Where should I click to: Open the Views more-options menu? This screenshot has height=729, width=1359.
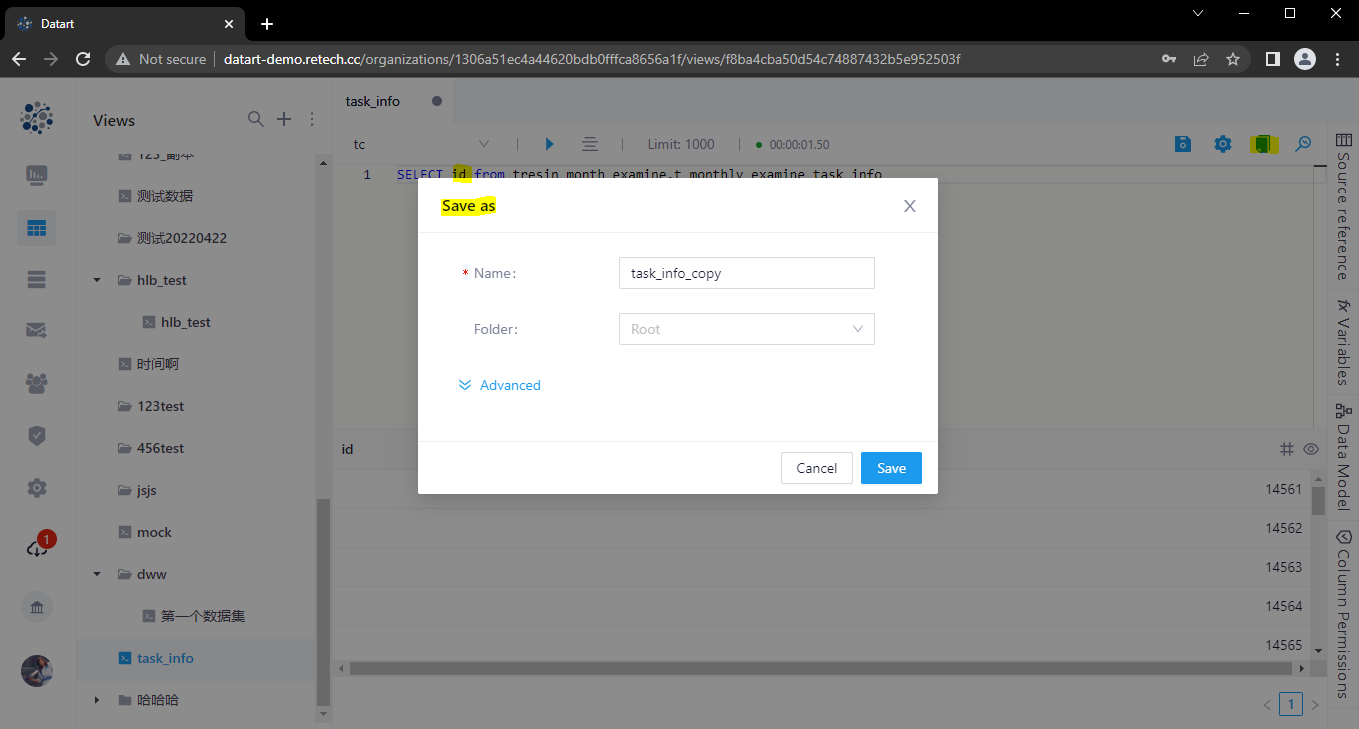(x=312, y=119)
